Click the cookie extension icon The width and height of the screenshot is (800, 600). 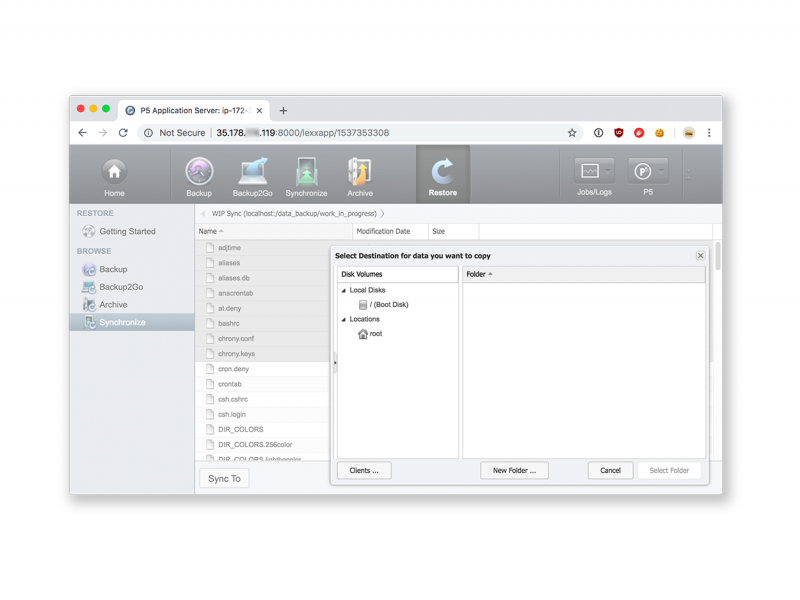659,133
